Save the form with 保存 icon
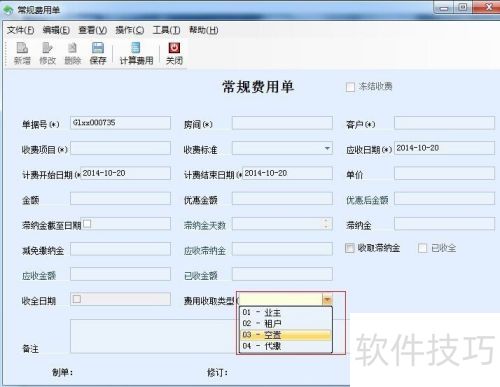This screenshot has height=387, width=500. [98, 53]
